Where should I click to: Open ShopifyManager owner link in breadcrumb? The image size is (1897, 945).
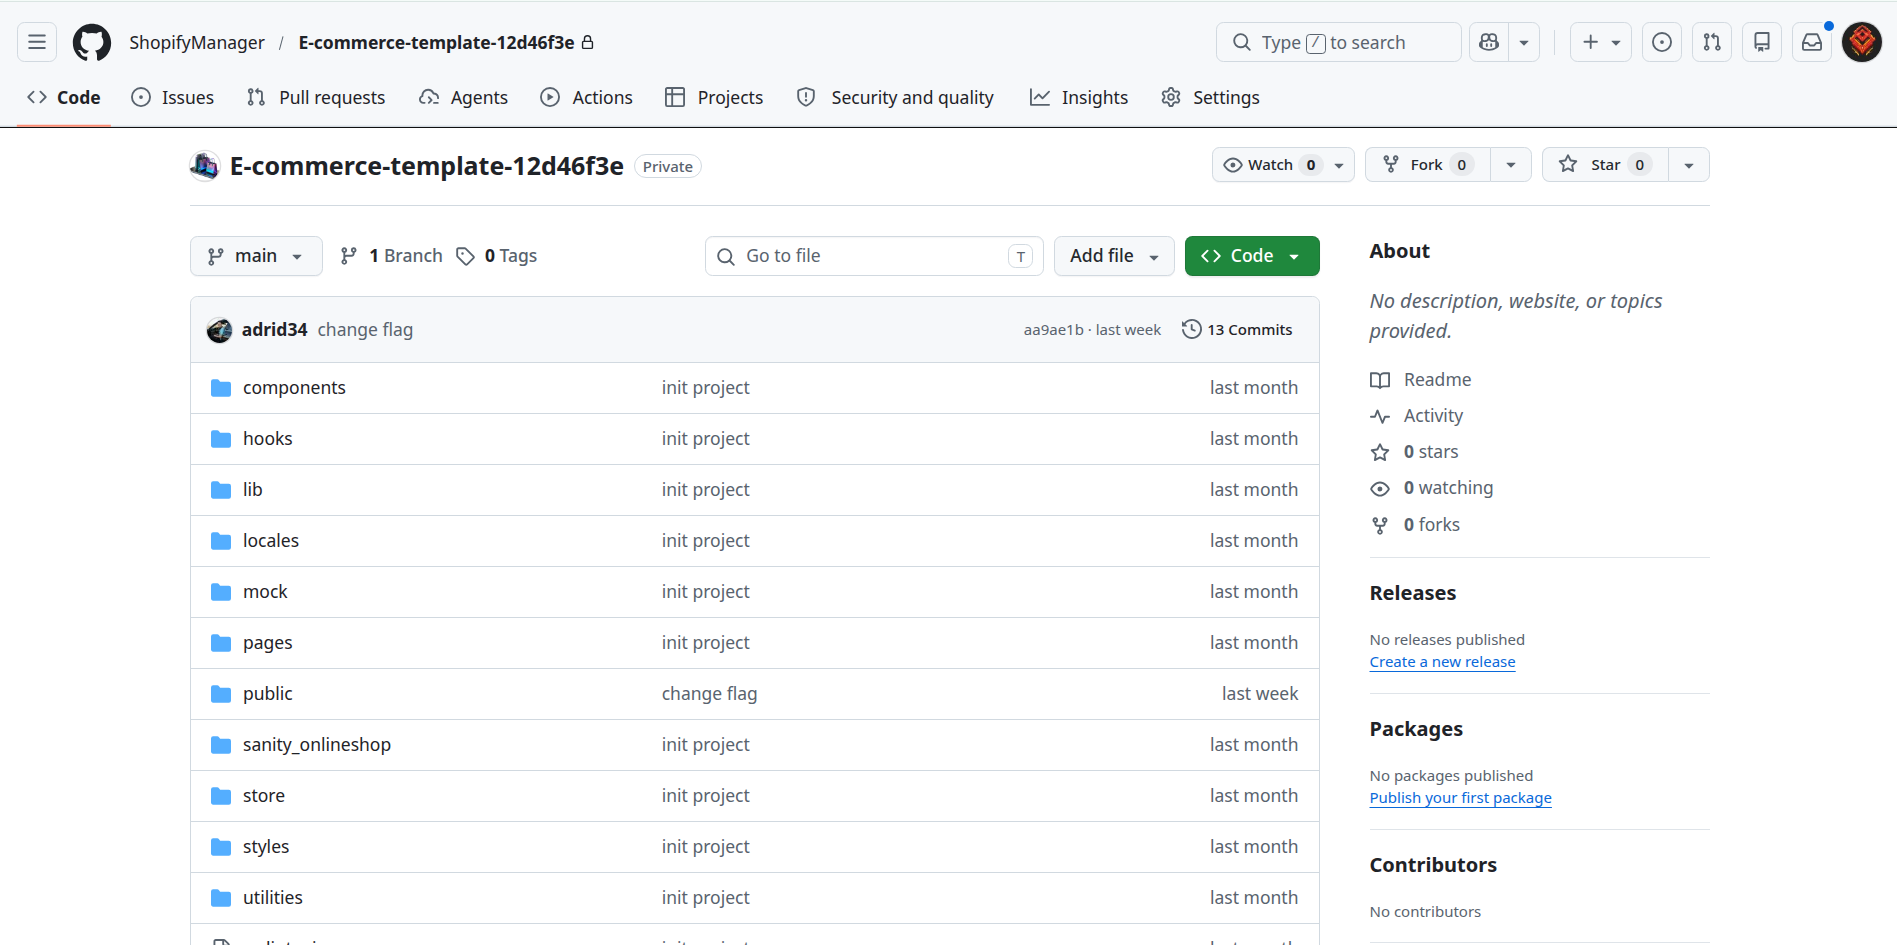197,42
